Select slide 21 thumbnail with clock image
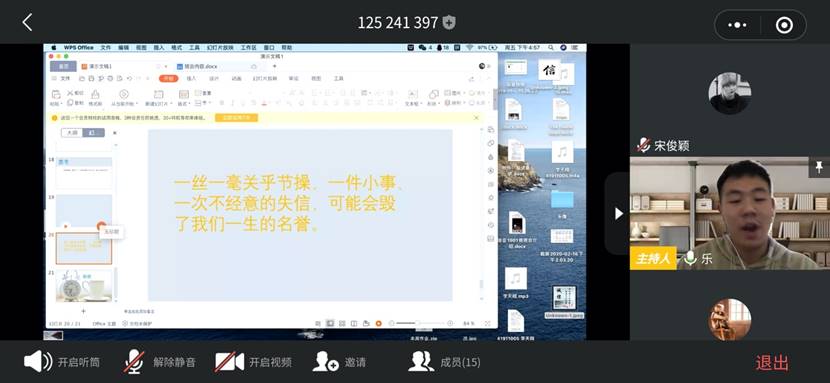830x383 pixels. pyautogui.click(x=84, y=286)
